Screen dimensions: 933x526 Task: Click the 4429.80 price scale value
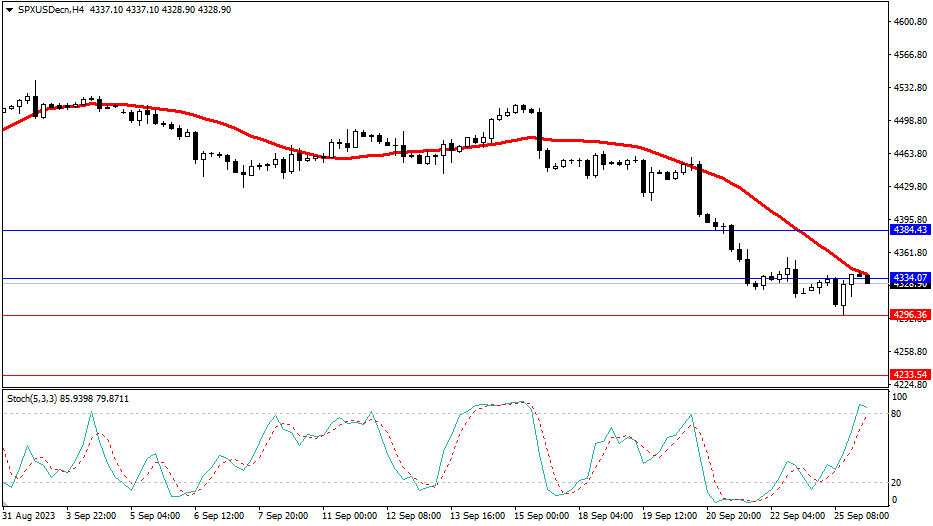click(x=909, y=187)
